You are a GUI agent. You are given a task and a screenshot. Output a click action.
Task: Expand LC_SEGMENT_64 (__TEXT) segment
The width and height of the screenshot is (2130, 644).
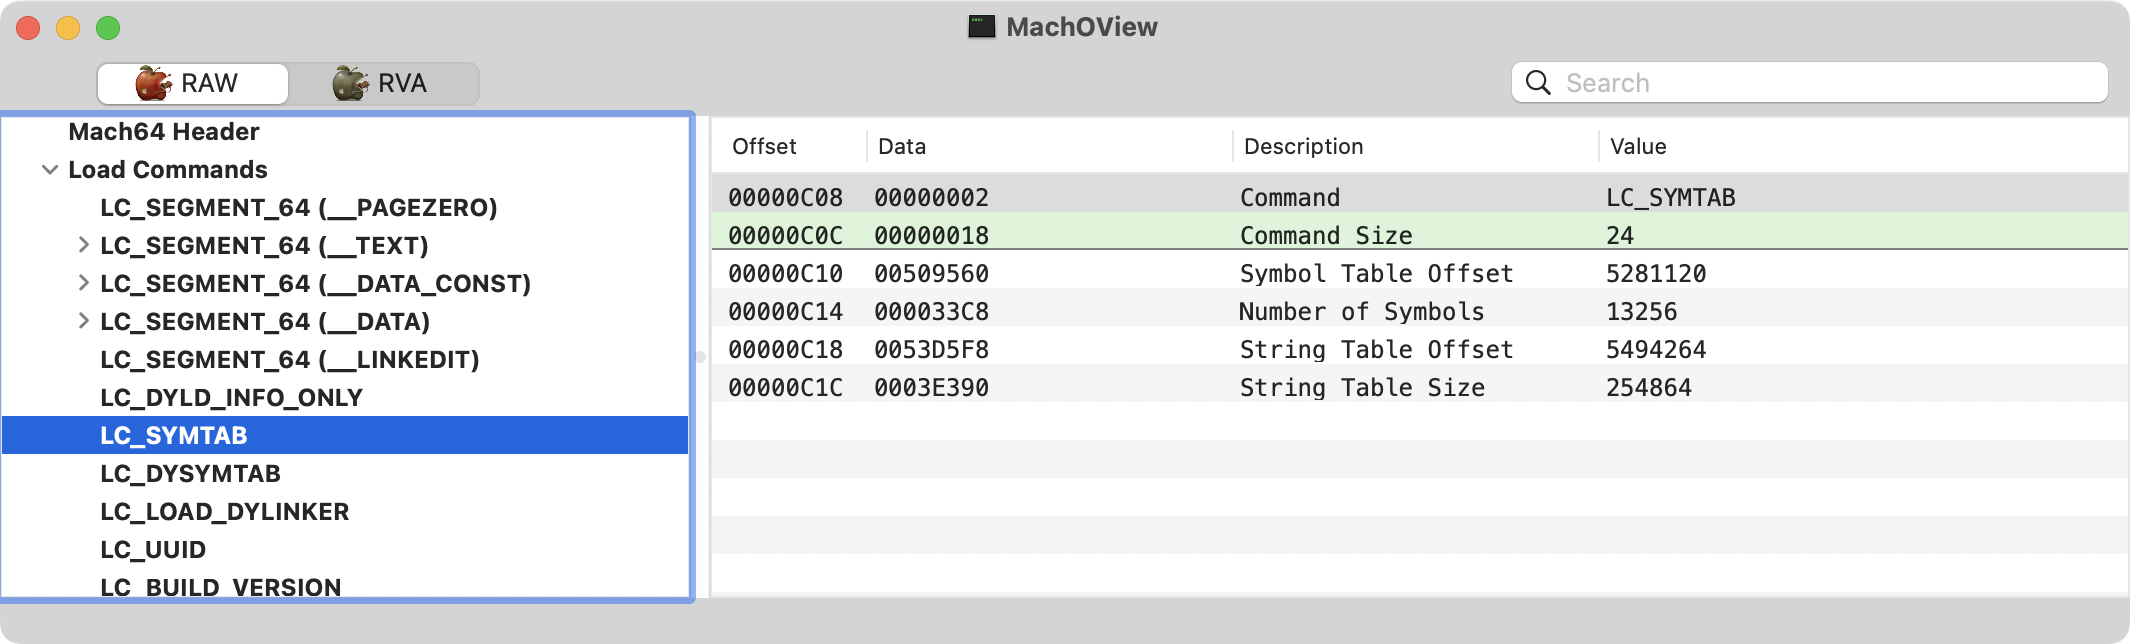[x=83, y=245]
